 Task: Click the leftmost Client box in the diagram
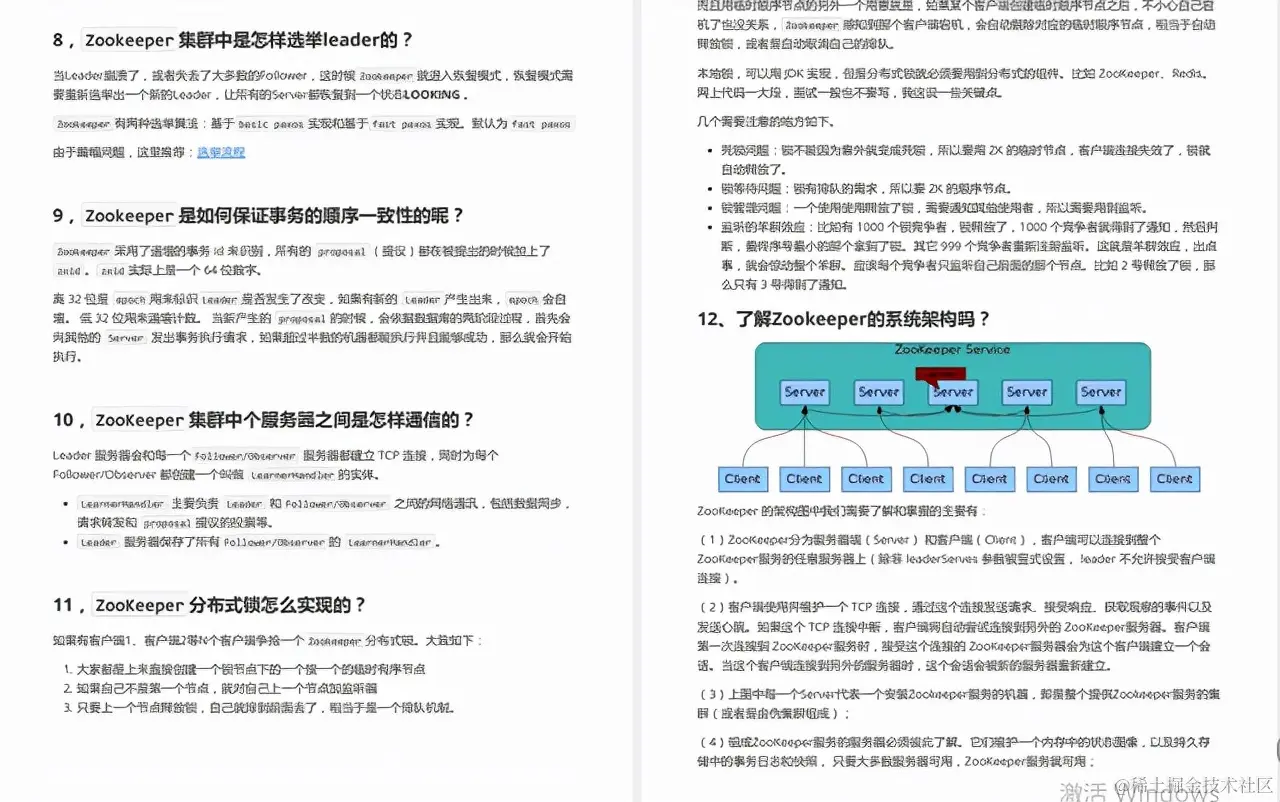coord(742,479)
